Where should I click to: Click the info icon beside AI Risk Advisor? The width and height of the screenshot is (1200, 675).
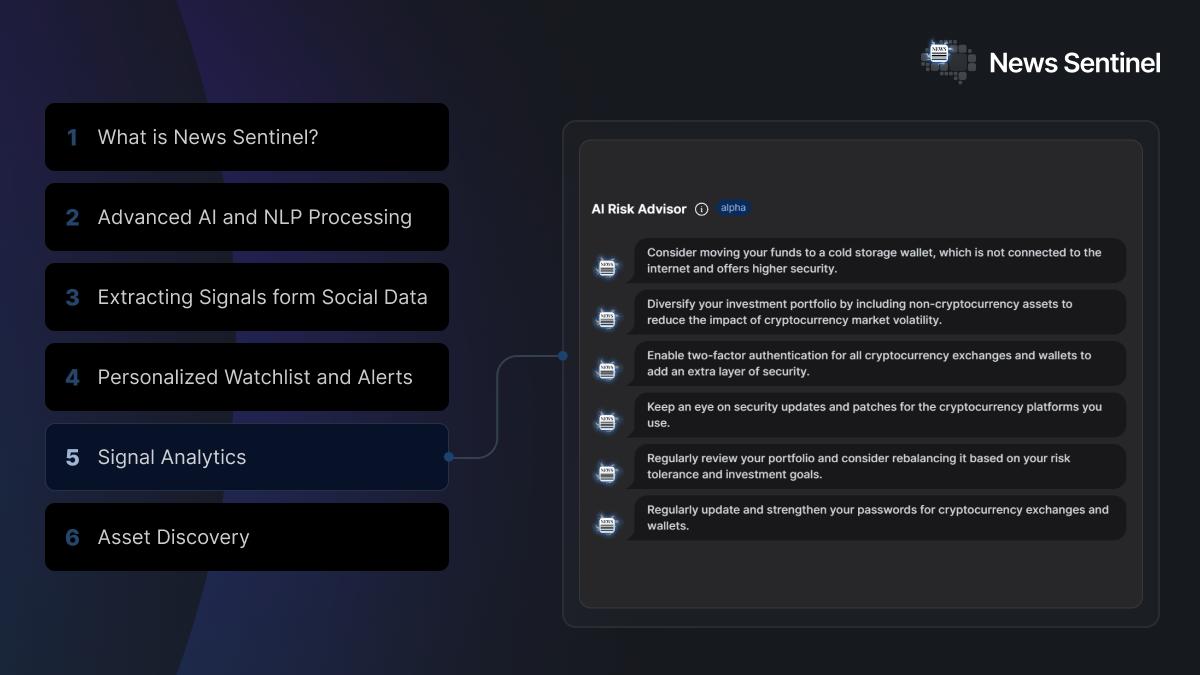(x=701, y=209)
